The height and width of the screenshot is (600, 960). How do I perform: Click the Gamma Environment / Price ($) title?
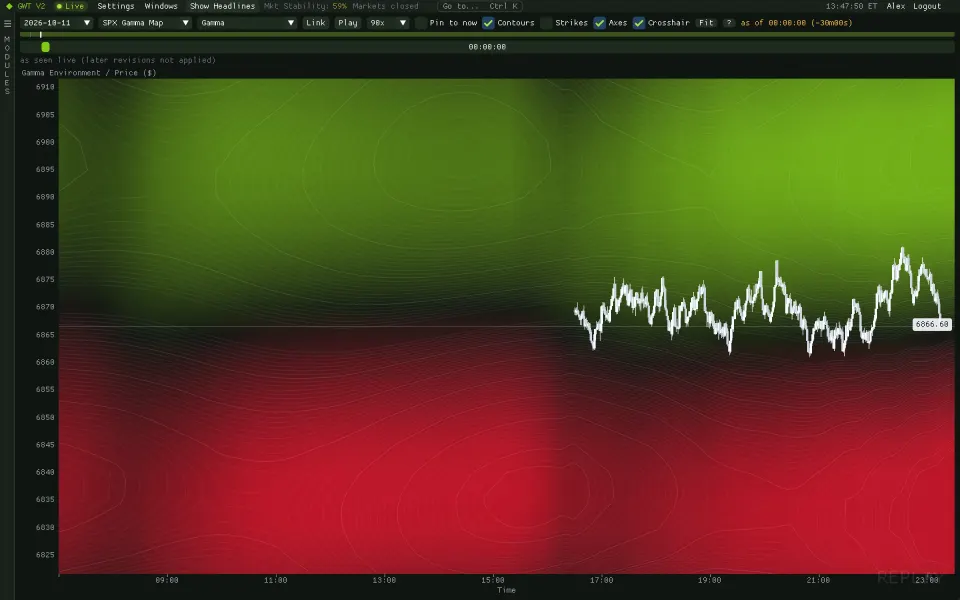[89, 73]
